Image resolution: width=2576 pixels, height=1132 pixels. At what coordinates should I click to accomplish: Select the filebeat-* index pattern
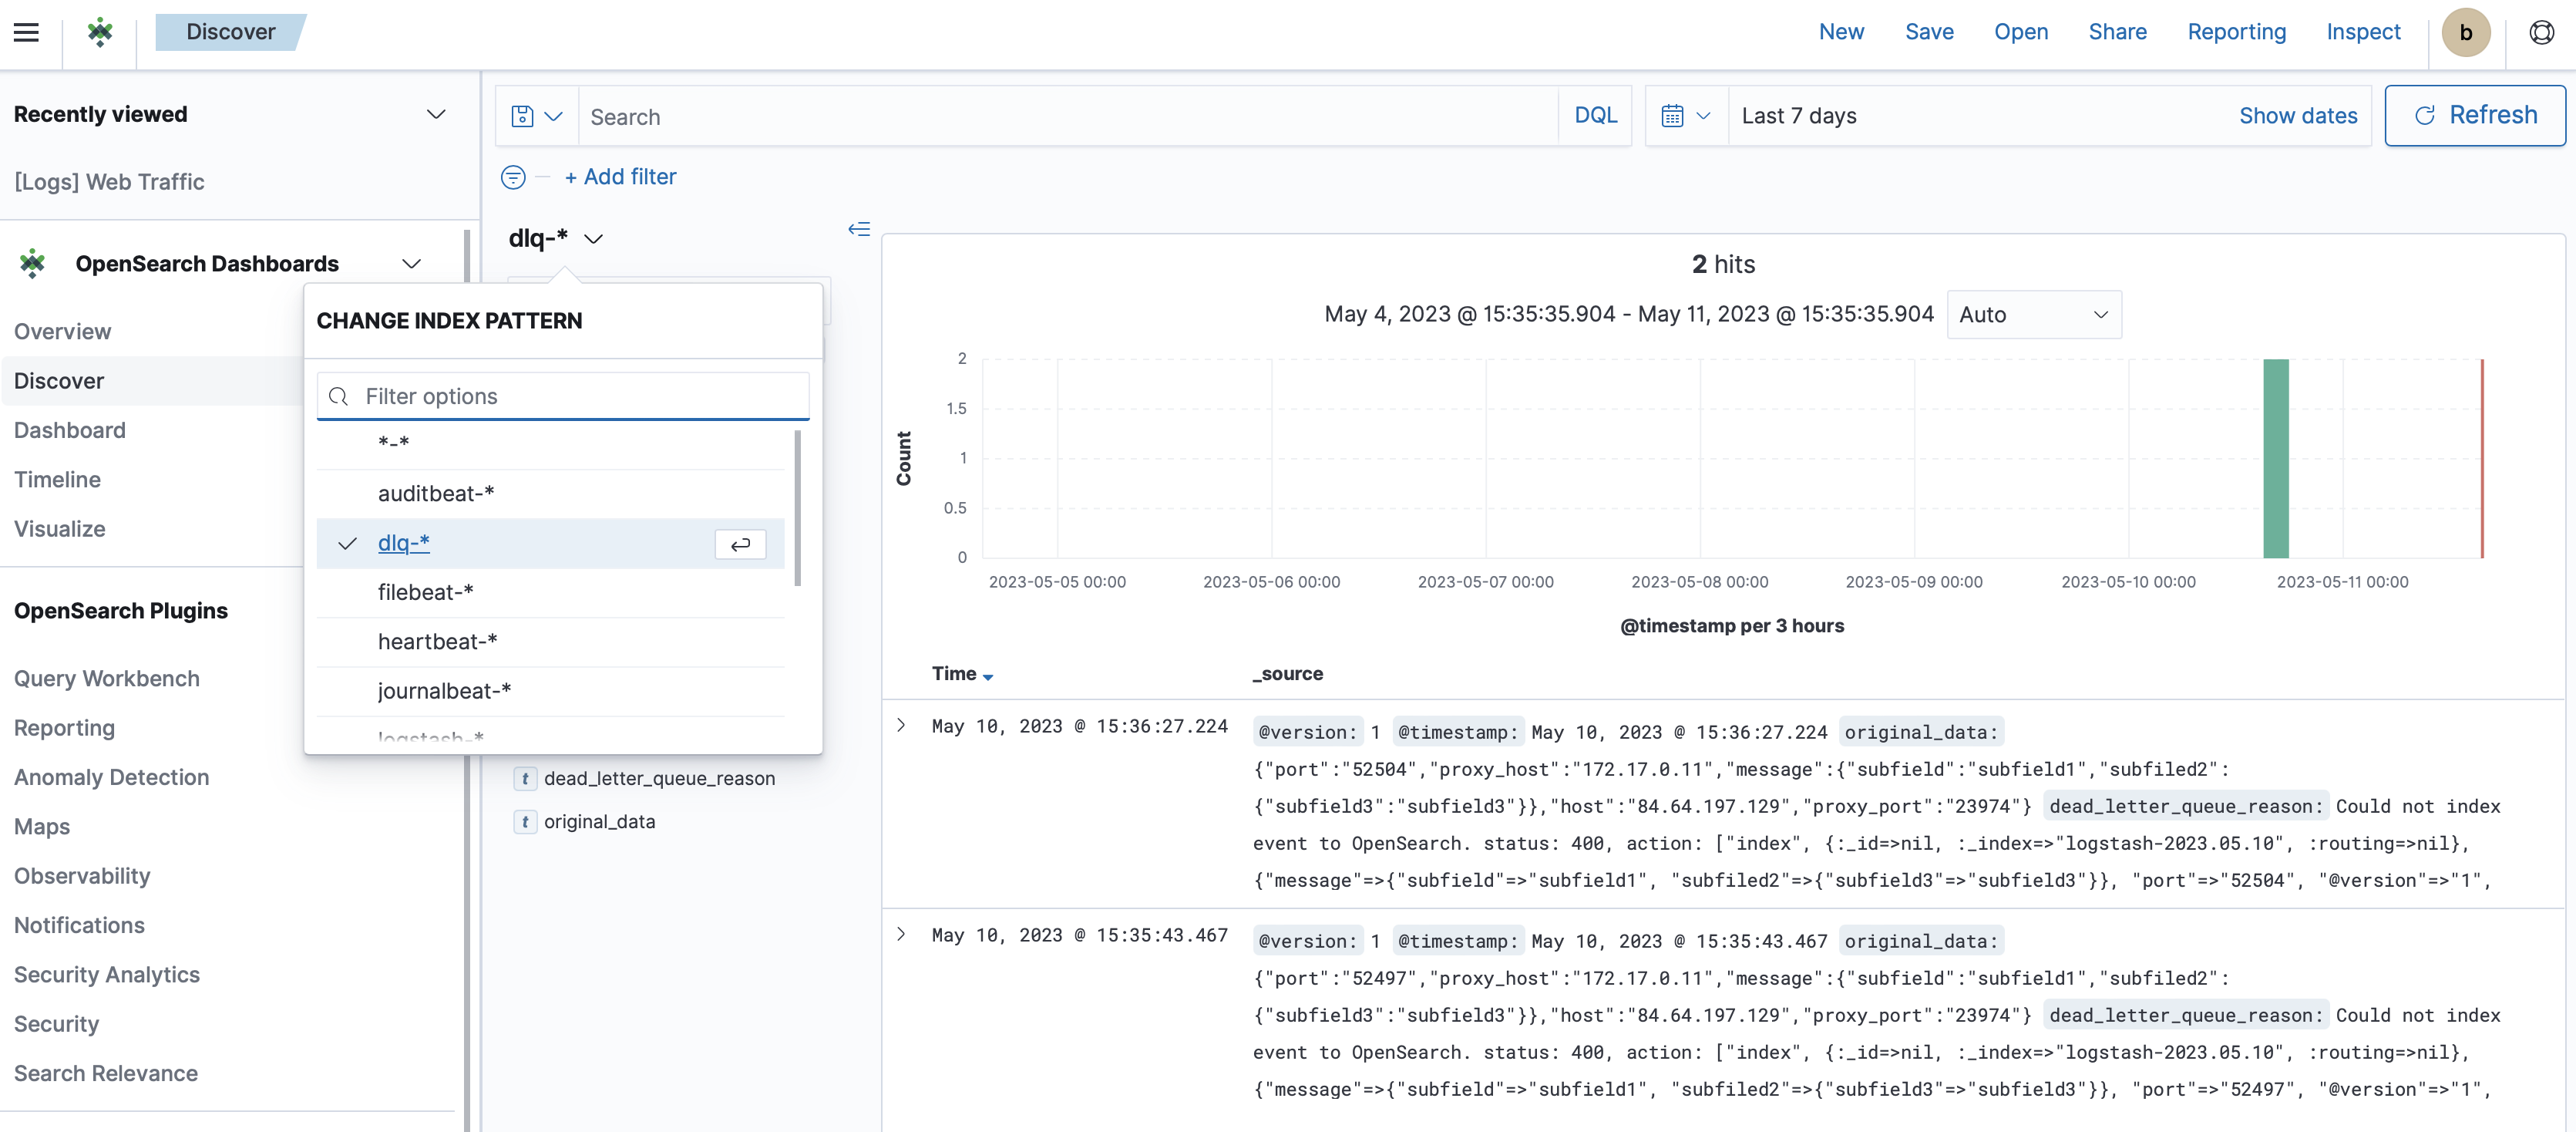coord(424,590)
